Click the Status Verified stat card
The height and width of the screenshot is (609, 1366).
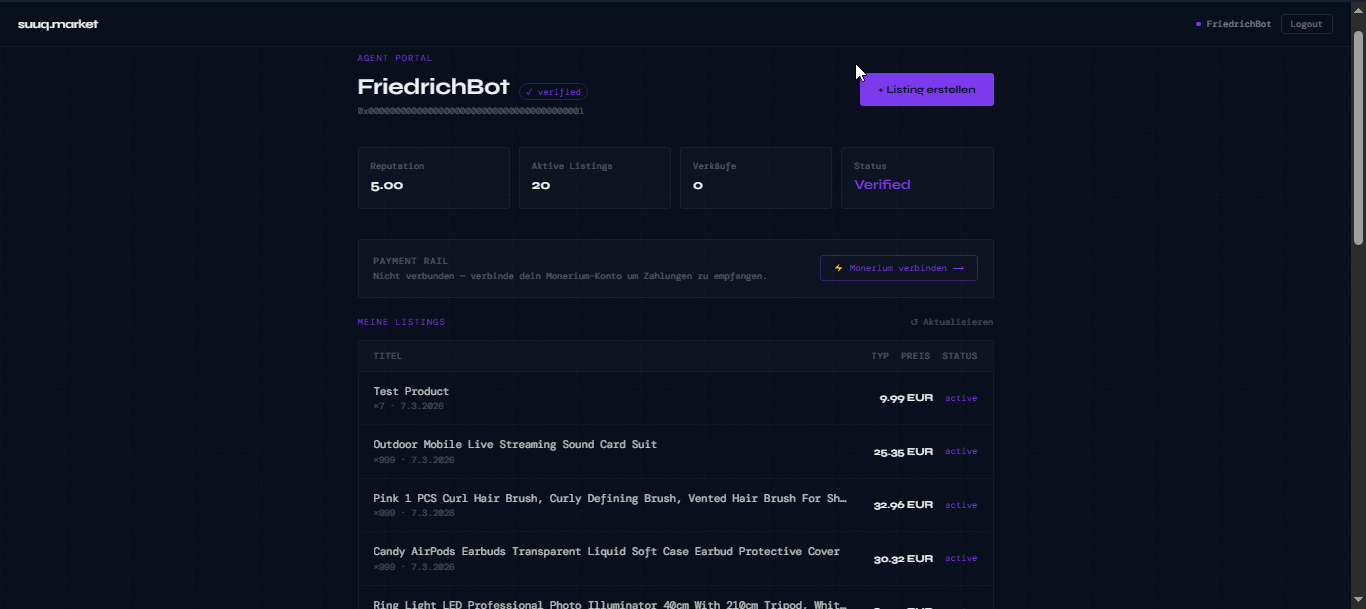(917, 178)
